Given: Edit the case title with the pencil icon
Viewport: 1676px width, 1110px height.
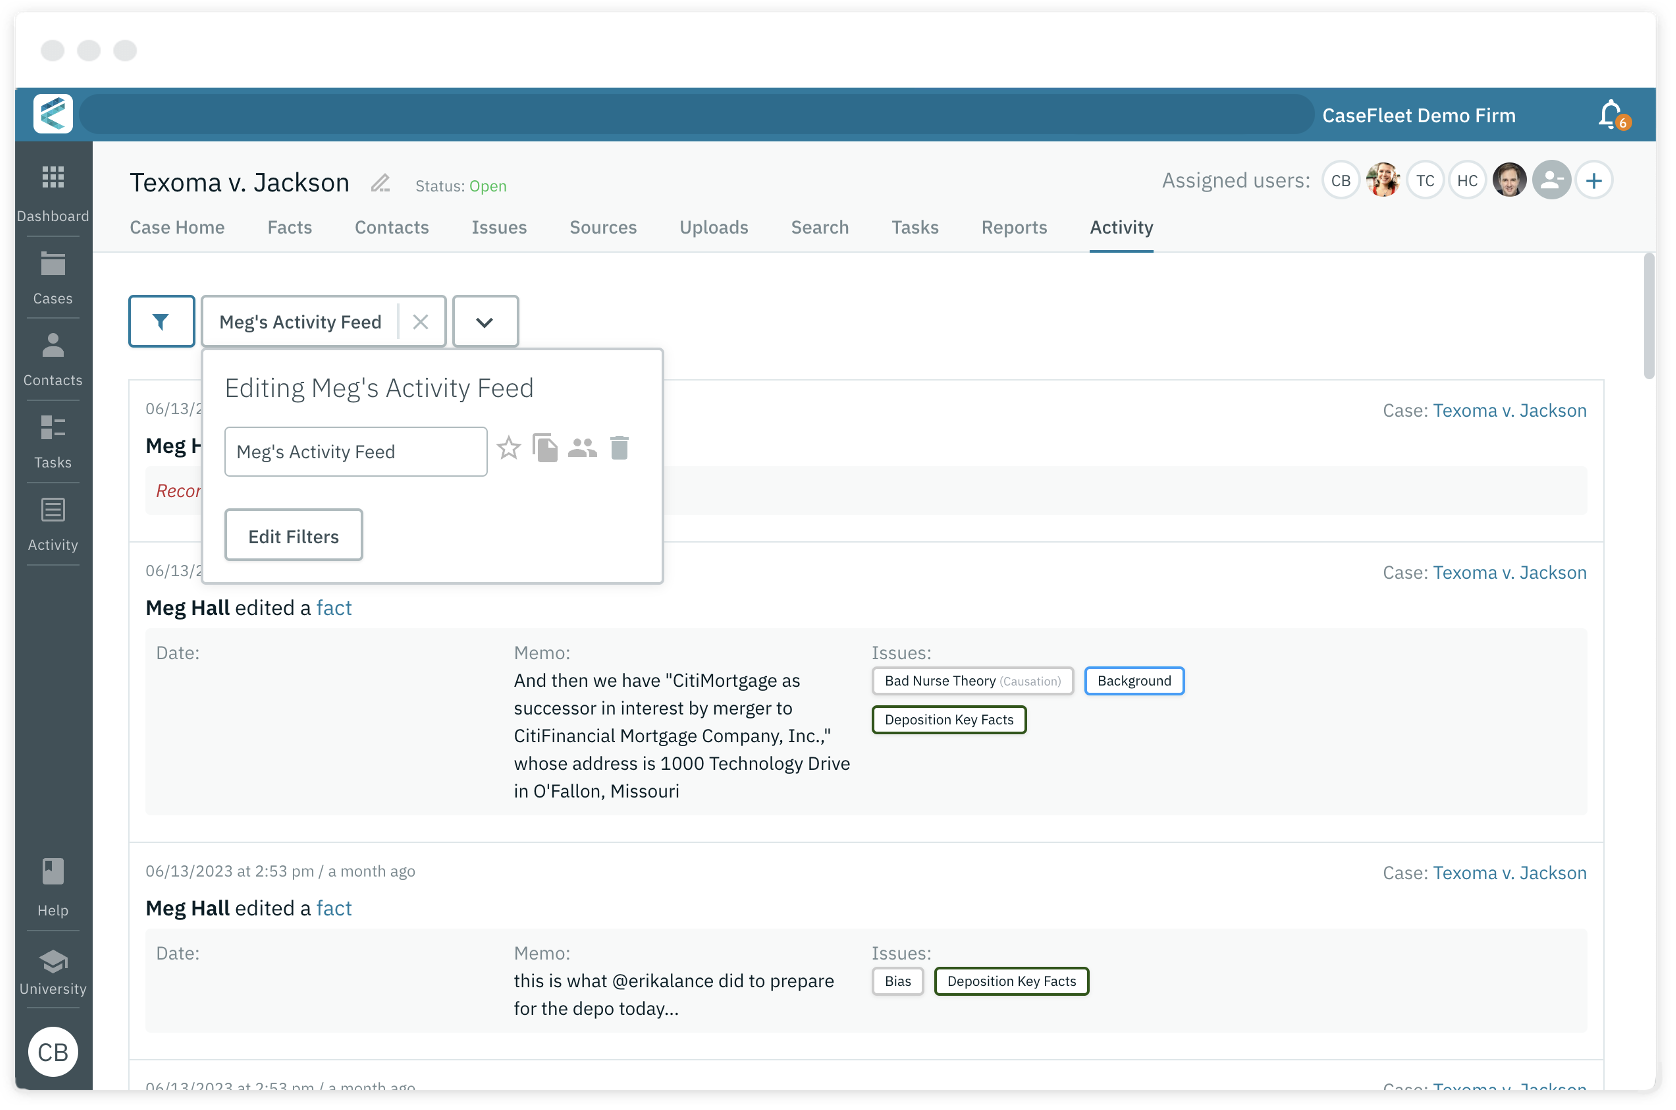Looking at the screenshot, I should pyautogui.click(x=380, y=183).
